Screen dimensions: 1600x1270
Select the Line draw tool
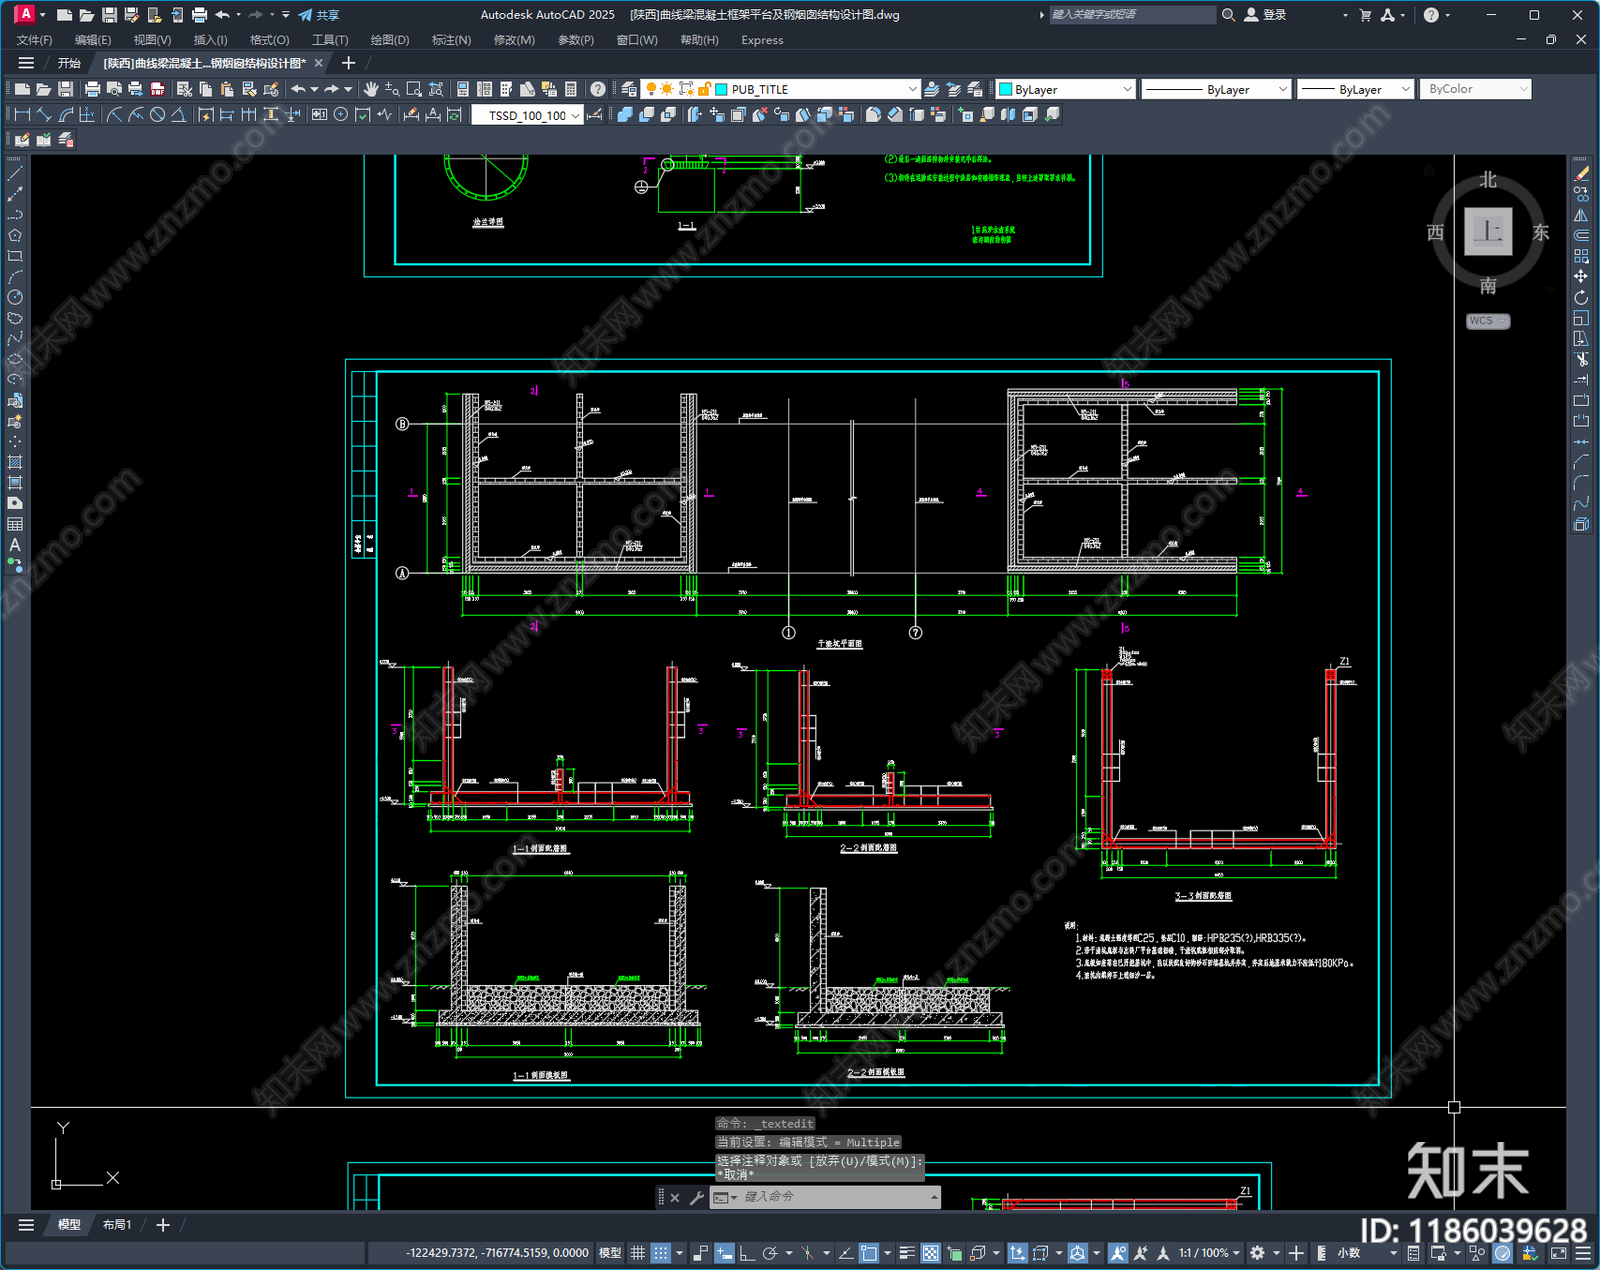[15, 174]
